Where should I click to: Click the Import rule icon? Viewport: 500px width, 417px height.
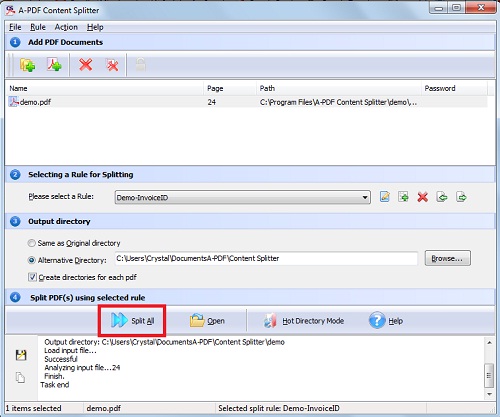pyautogui.click(x=442, y=197)
